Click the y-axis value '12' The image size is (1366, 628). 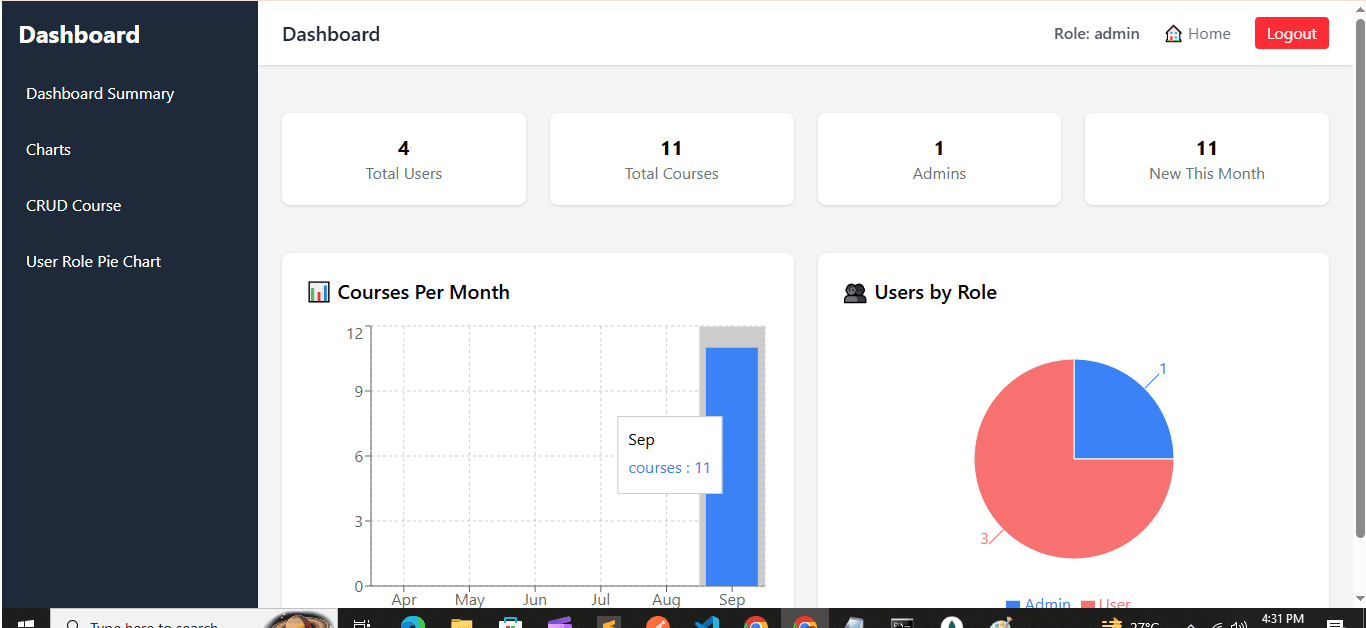click(354, 333)
